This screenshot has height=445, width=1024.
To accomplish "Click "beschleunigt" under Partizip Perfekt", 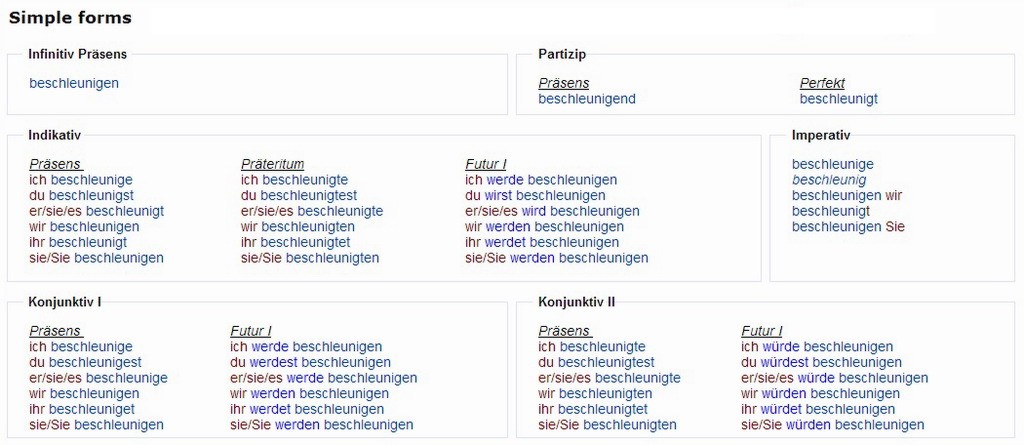I will tap(839, 99).
